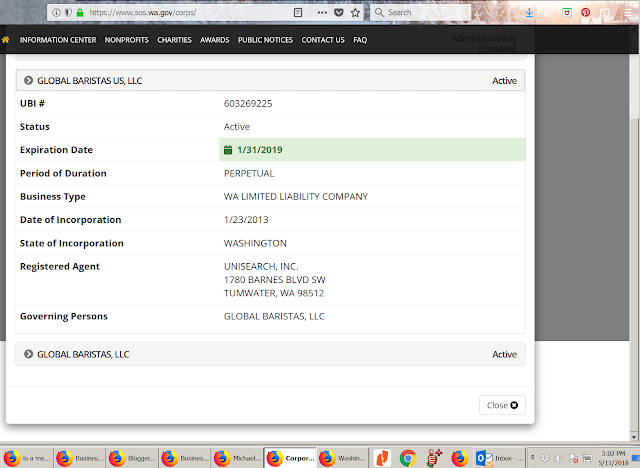
Task: Switch to 'Is a me...' Firefox taskbar window
Action: pyautogui.click(x=27, y=458)
